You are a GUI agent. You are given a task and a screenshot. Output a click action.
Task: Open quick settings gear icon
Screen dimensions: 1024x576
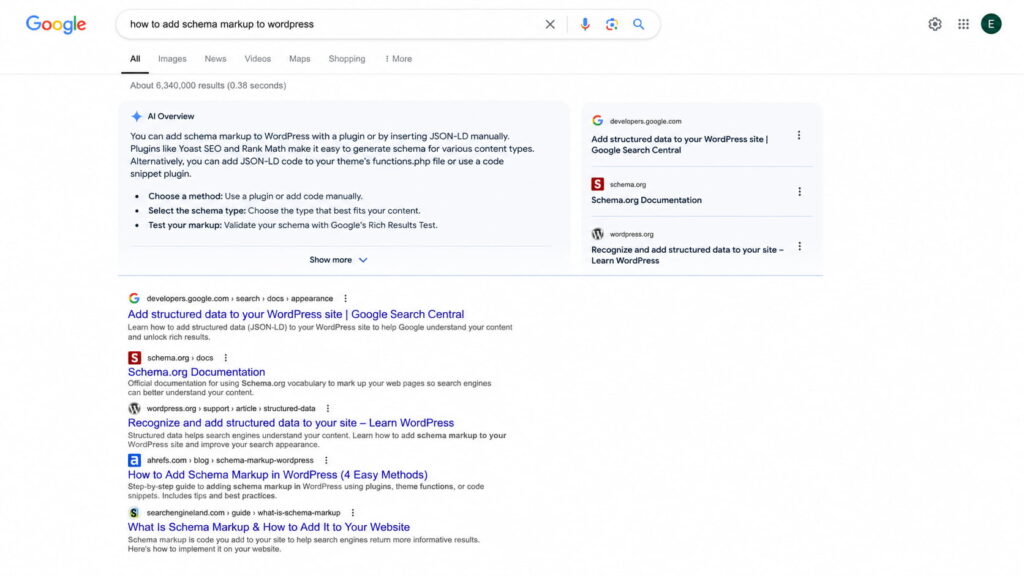click(935, 24)
